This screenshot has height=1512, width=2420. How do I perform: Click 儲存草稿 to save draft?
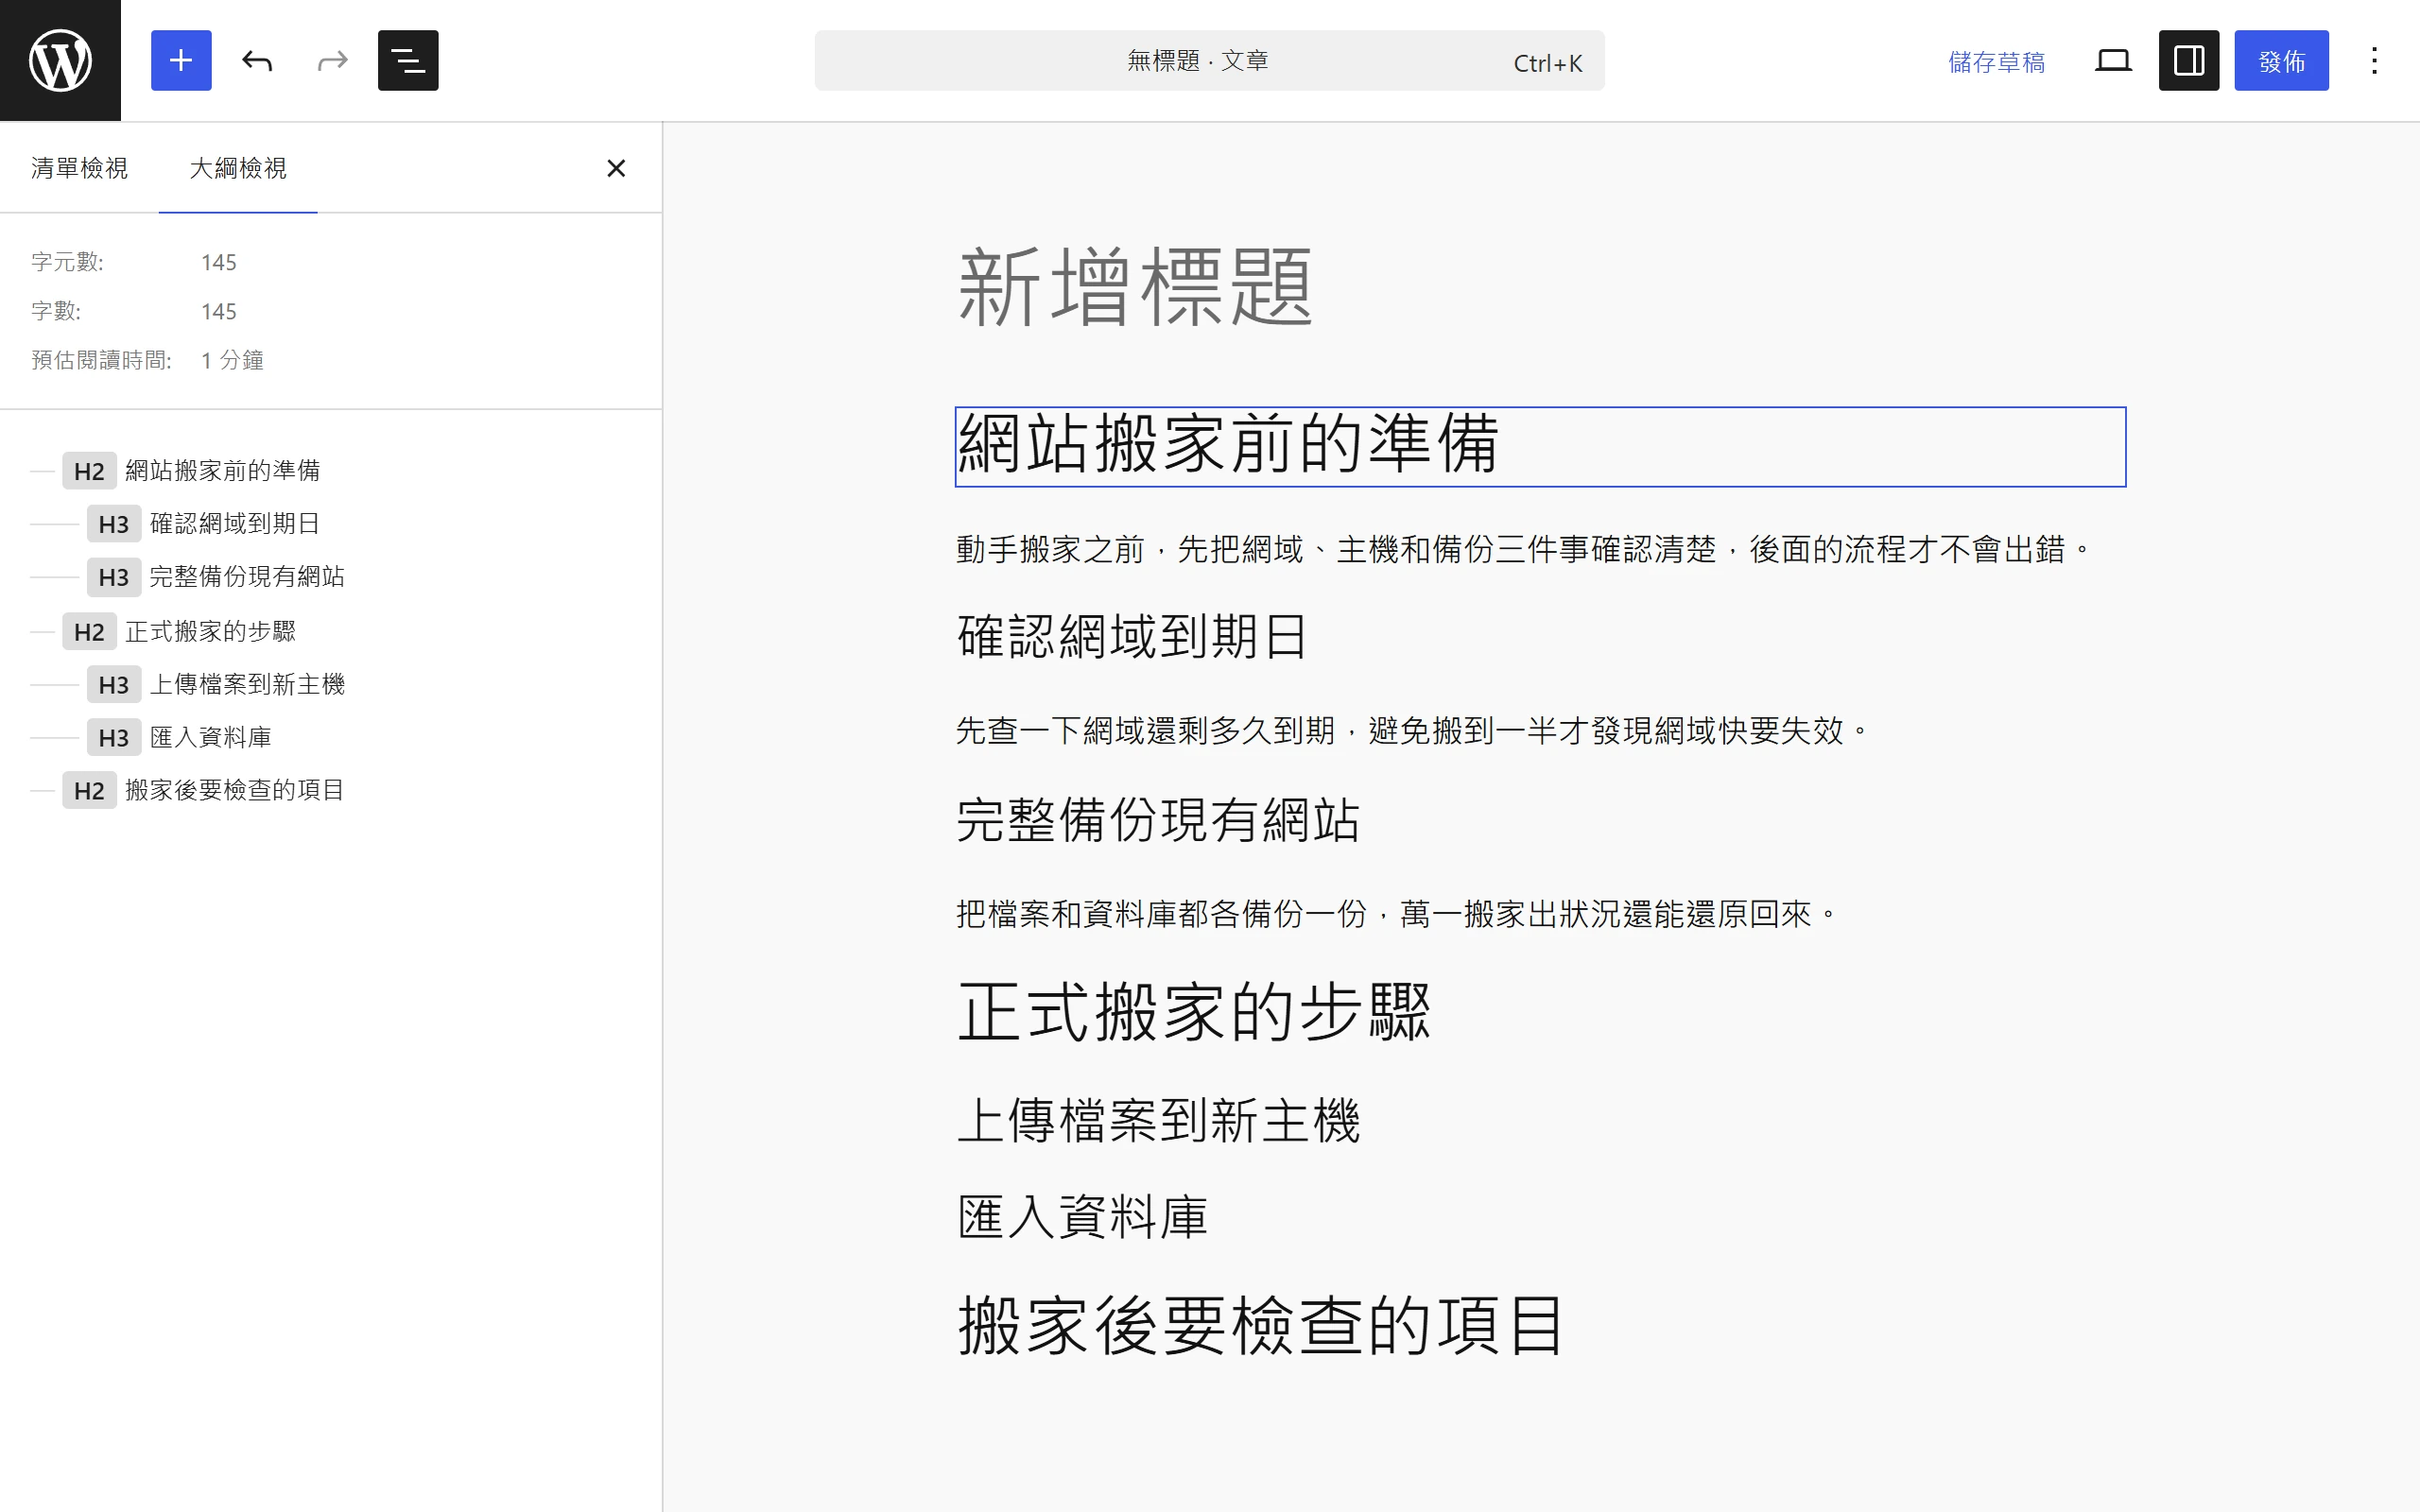(x=1996, y=61)
